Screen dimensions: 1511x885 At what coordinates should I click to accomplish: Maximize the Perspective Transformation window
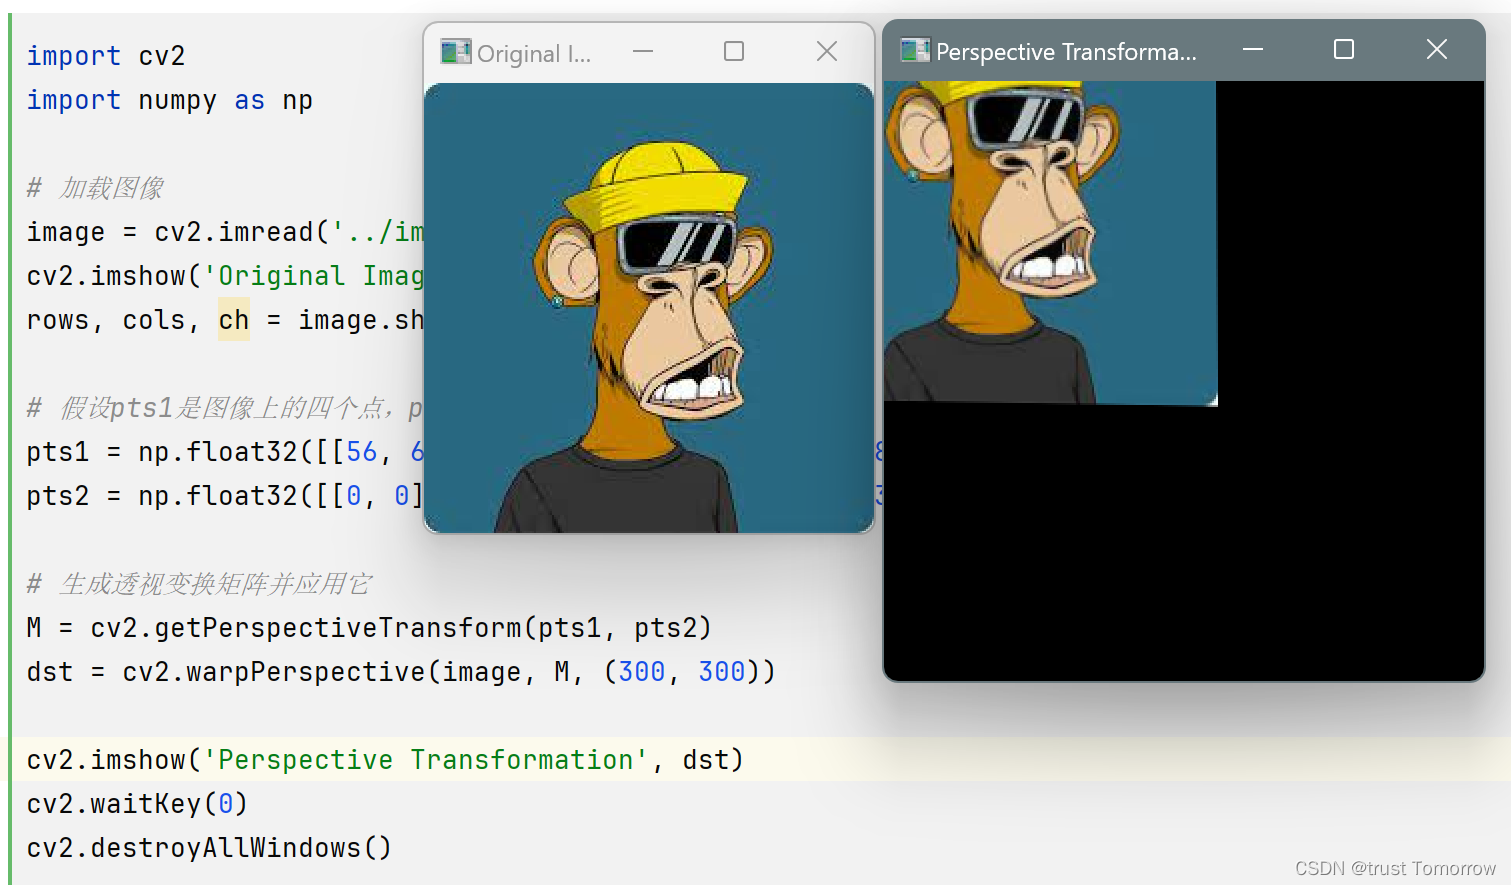pos(1344,49)
